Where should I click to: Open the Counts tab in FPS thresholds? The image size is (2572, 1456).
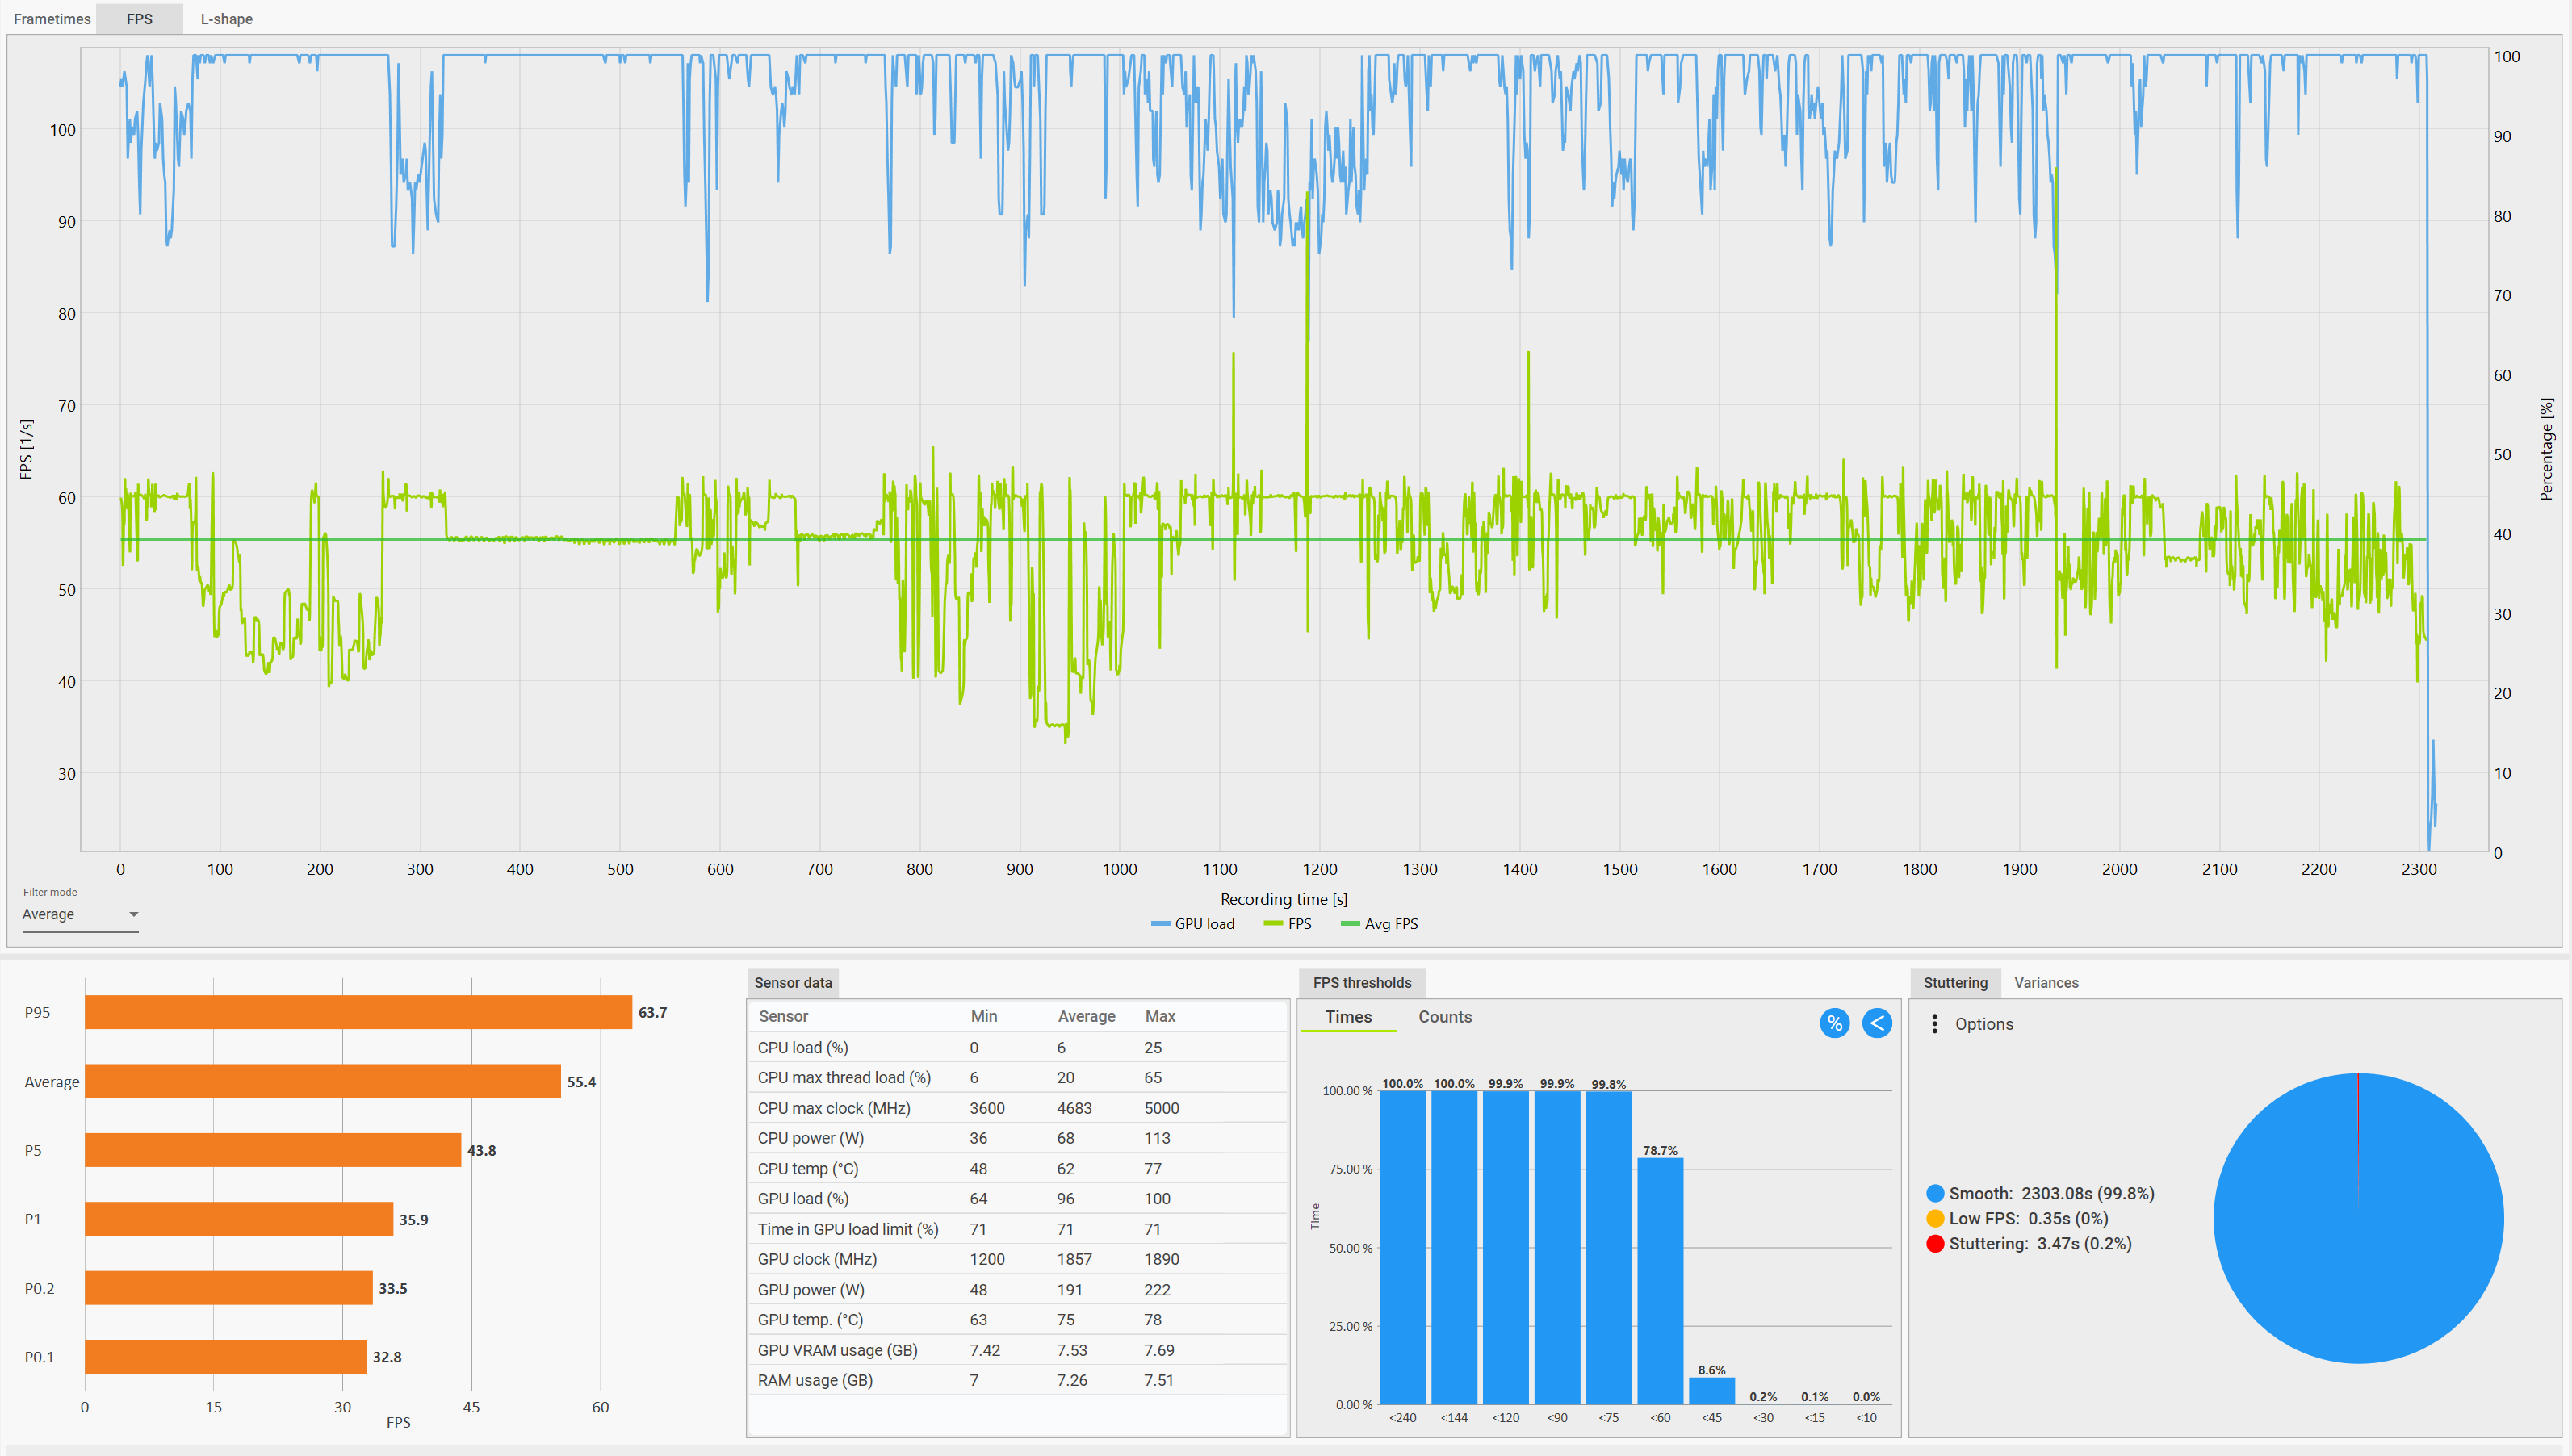coord(1444,1017)
